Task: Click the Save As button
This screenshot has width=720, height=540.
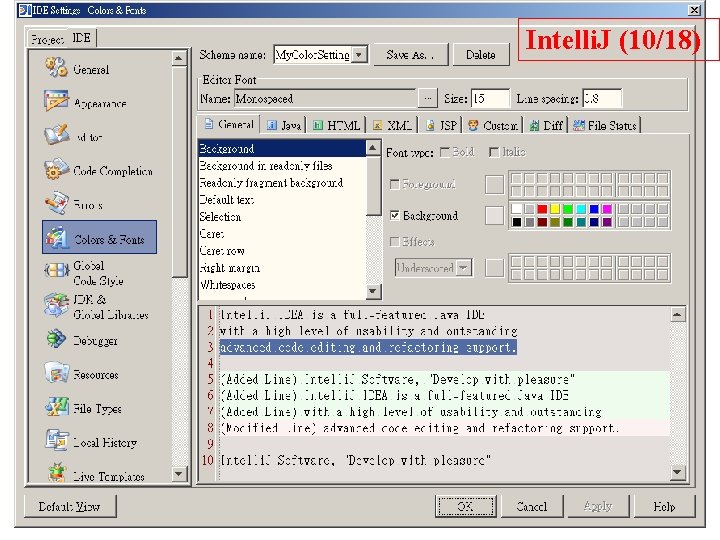Action: coord(410,55)
